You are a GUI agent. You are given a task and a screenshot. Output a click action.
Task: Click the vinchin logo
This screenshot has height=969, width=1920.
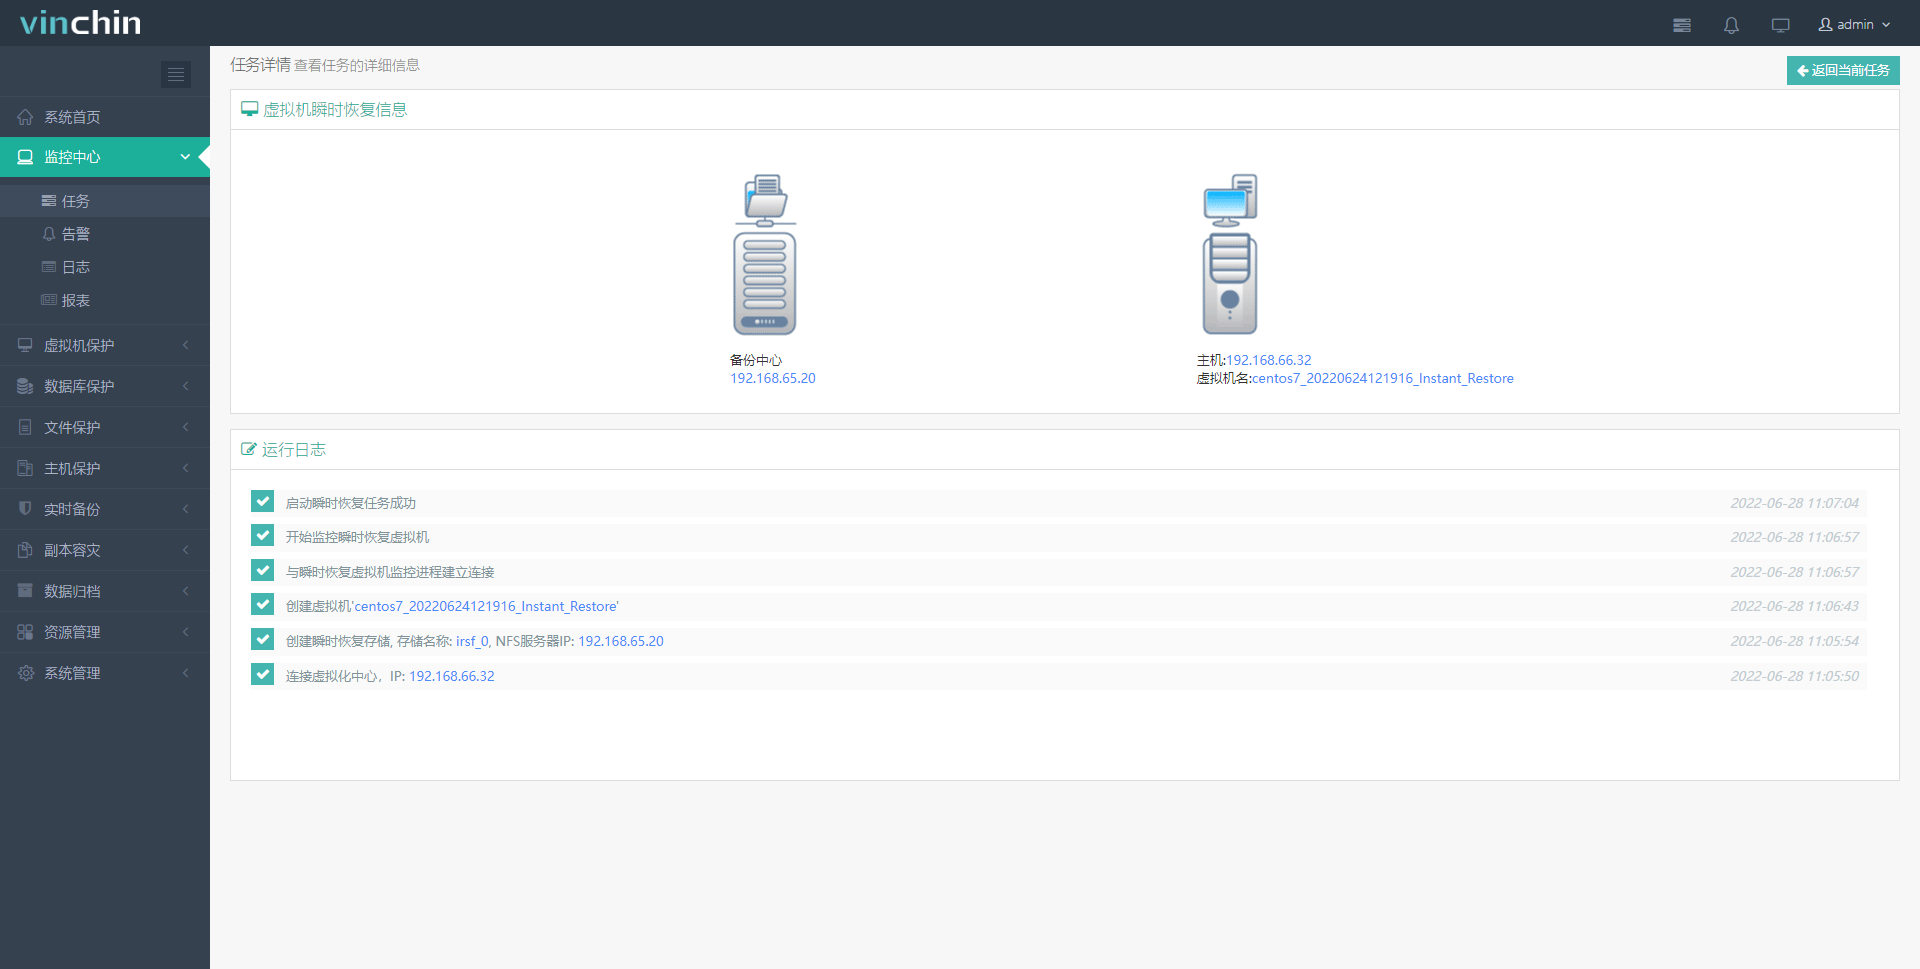80,22
